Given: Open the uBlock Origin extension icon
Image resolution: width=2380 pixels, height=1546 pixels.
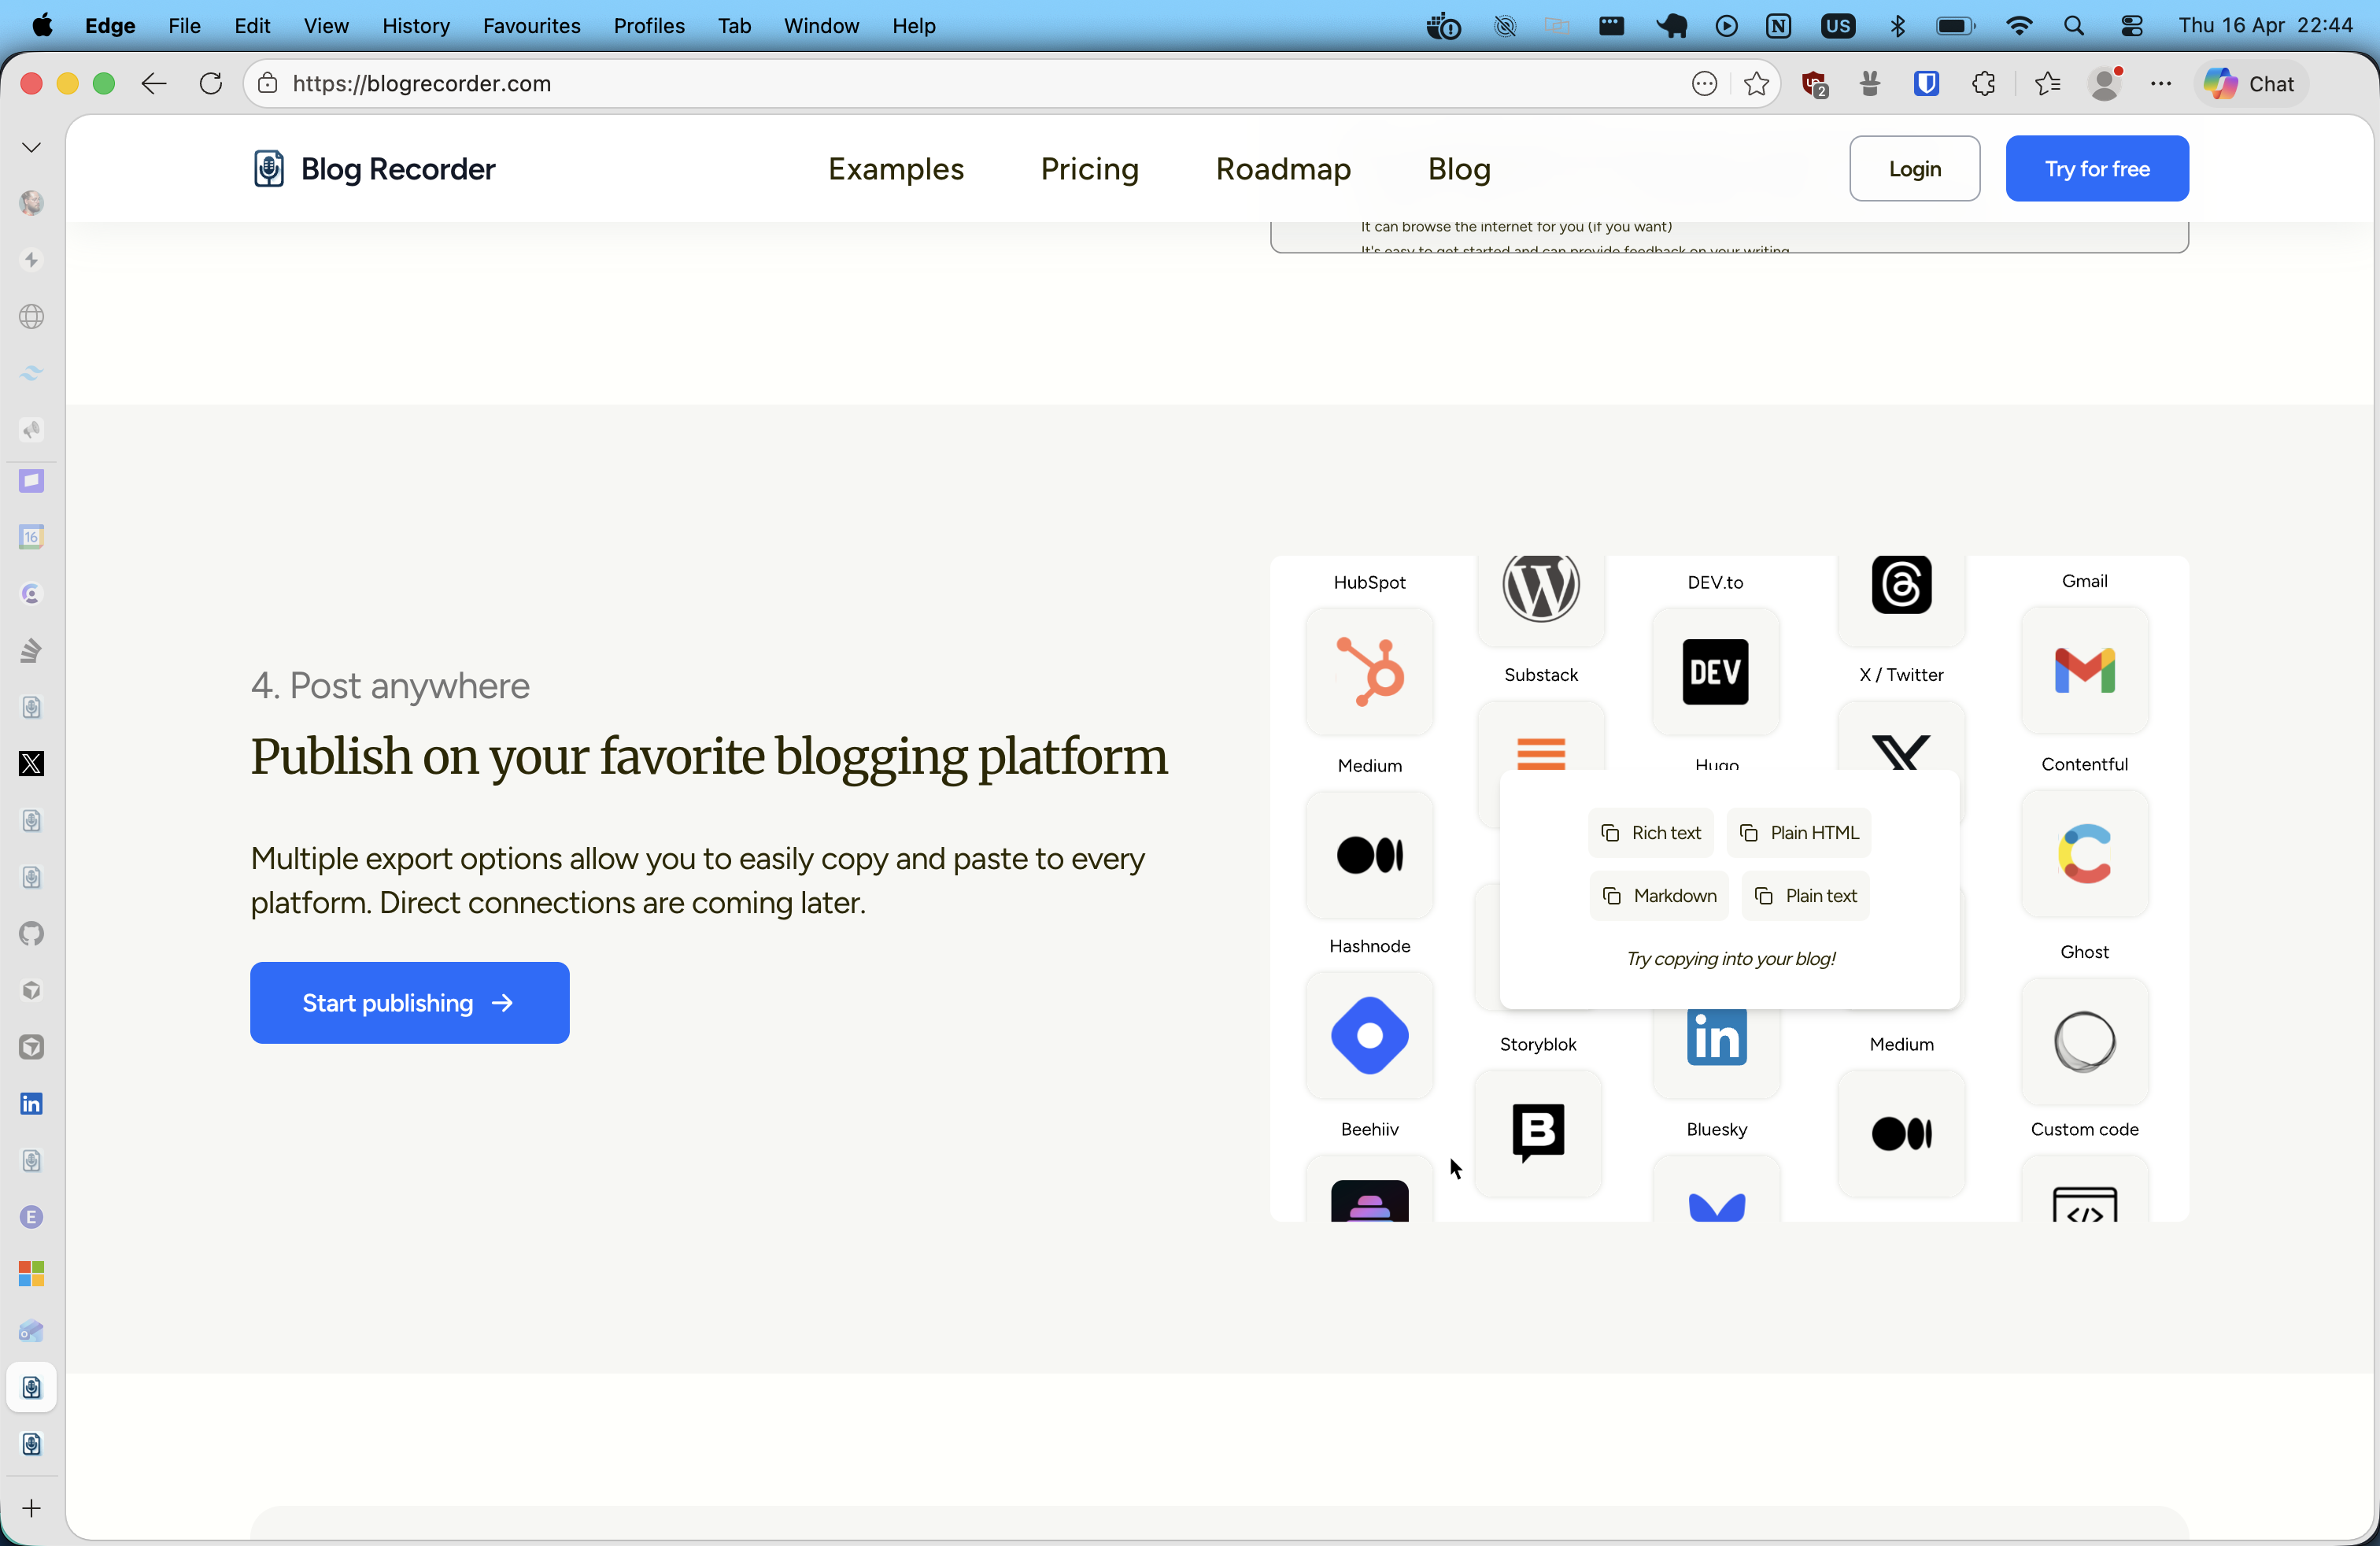Looking at the screenshot, I should click(x=1815, y=84).
